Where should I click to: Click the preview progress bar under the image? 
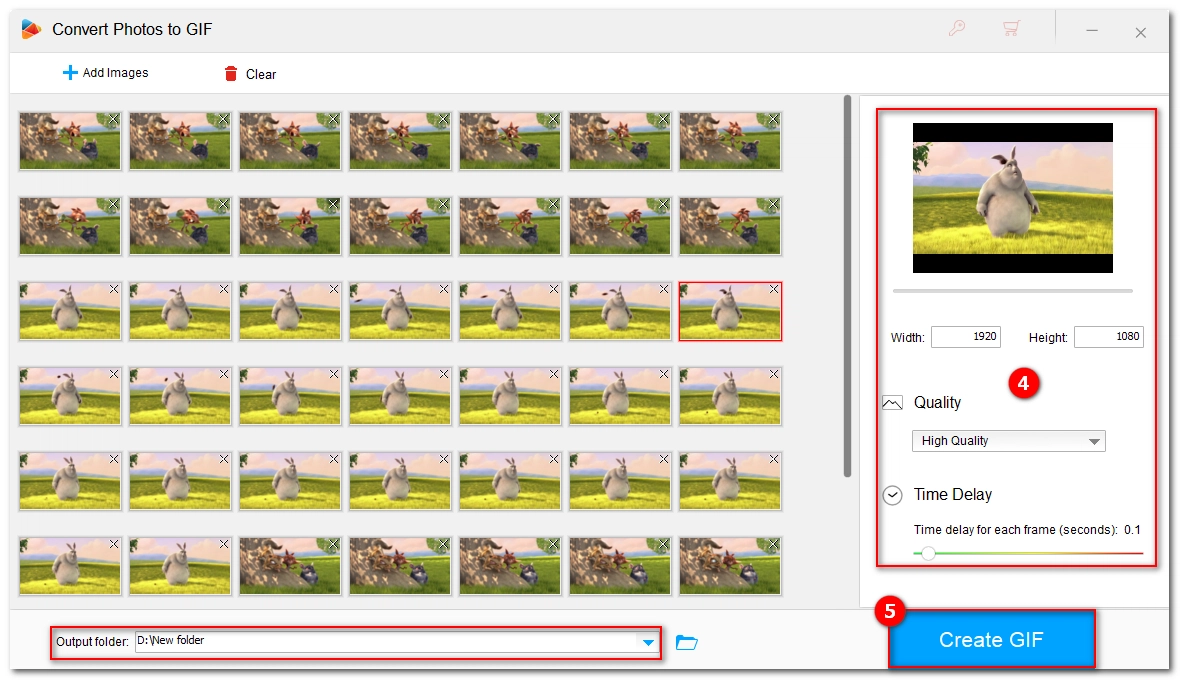pos(1012,290)
